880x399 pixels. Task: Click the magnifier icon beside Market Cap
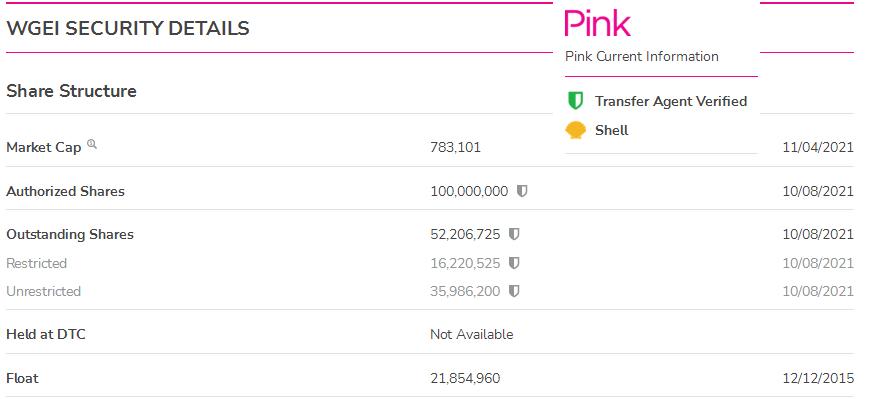(92, 145)
